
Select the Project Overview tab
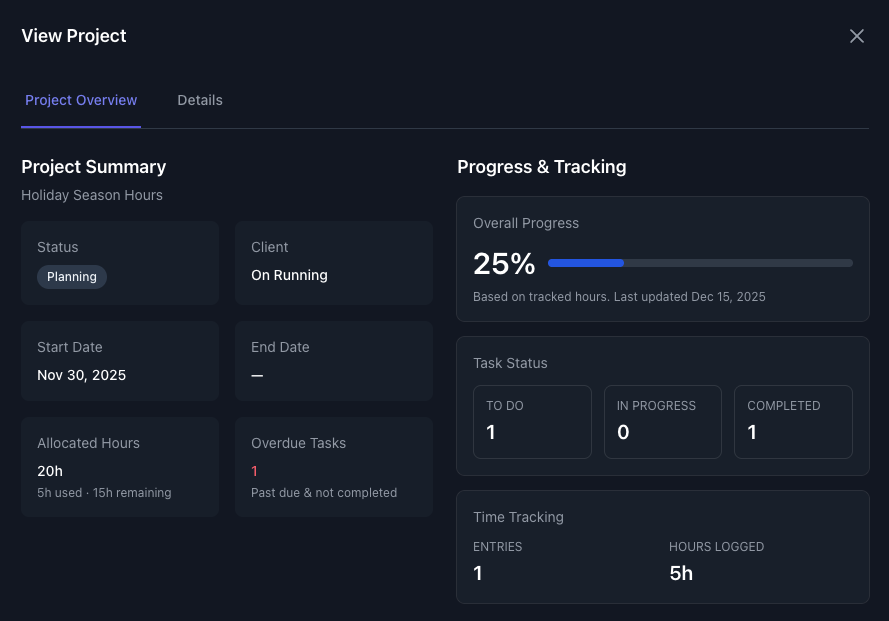pos(81,100)
